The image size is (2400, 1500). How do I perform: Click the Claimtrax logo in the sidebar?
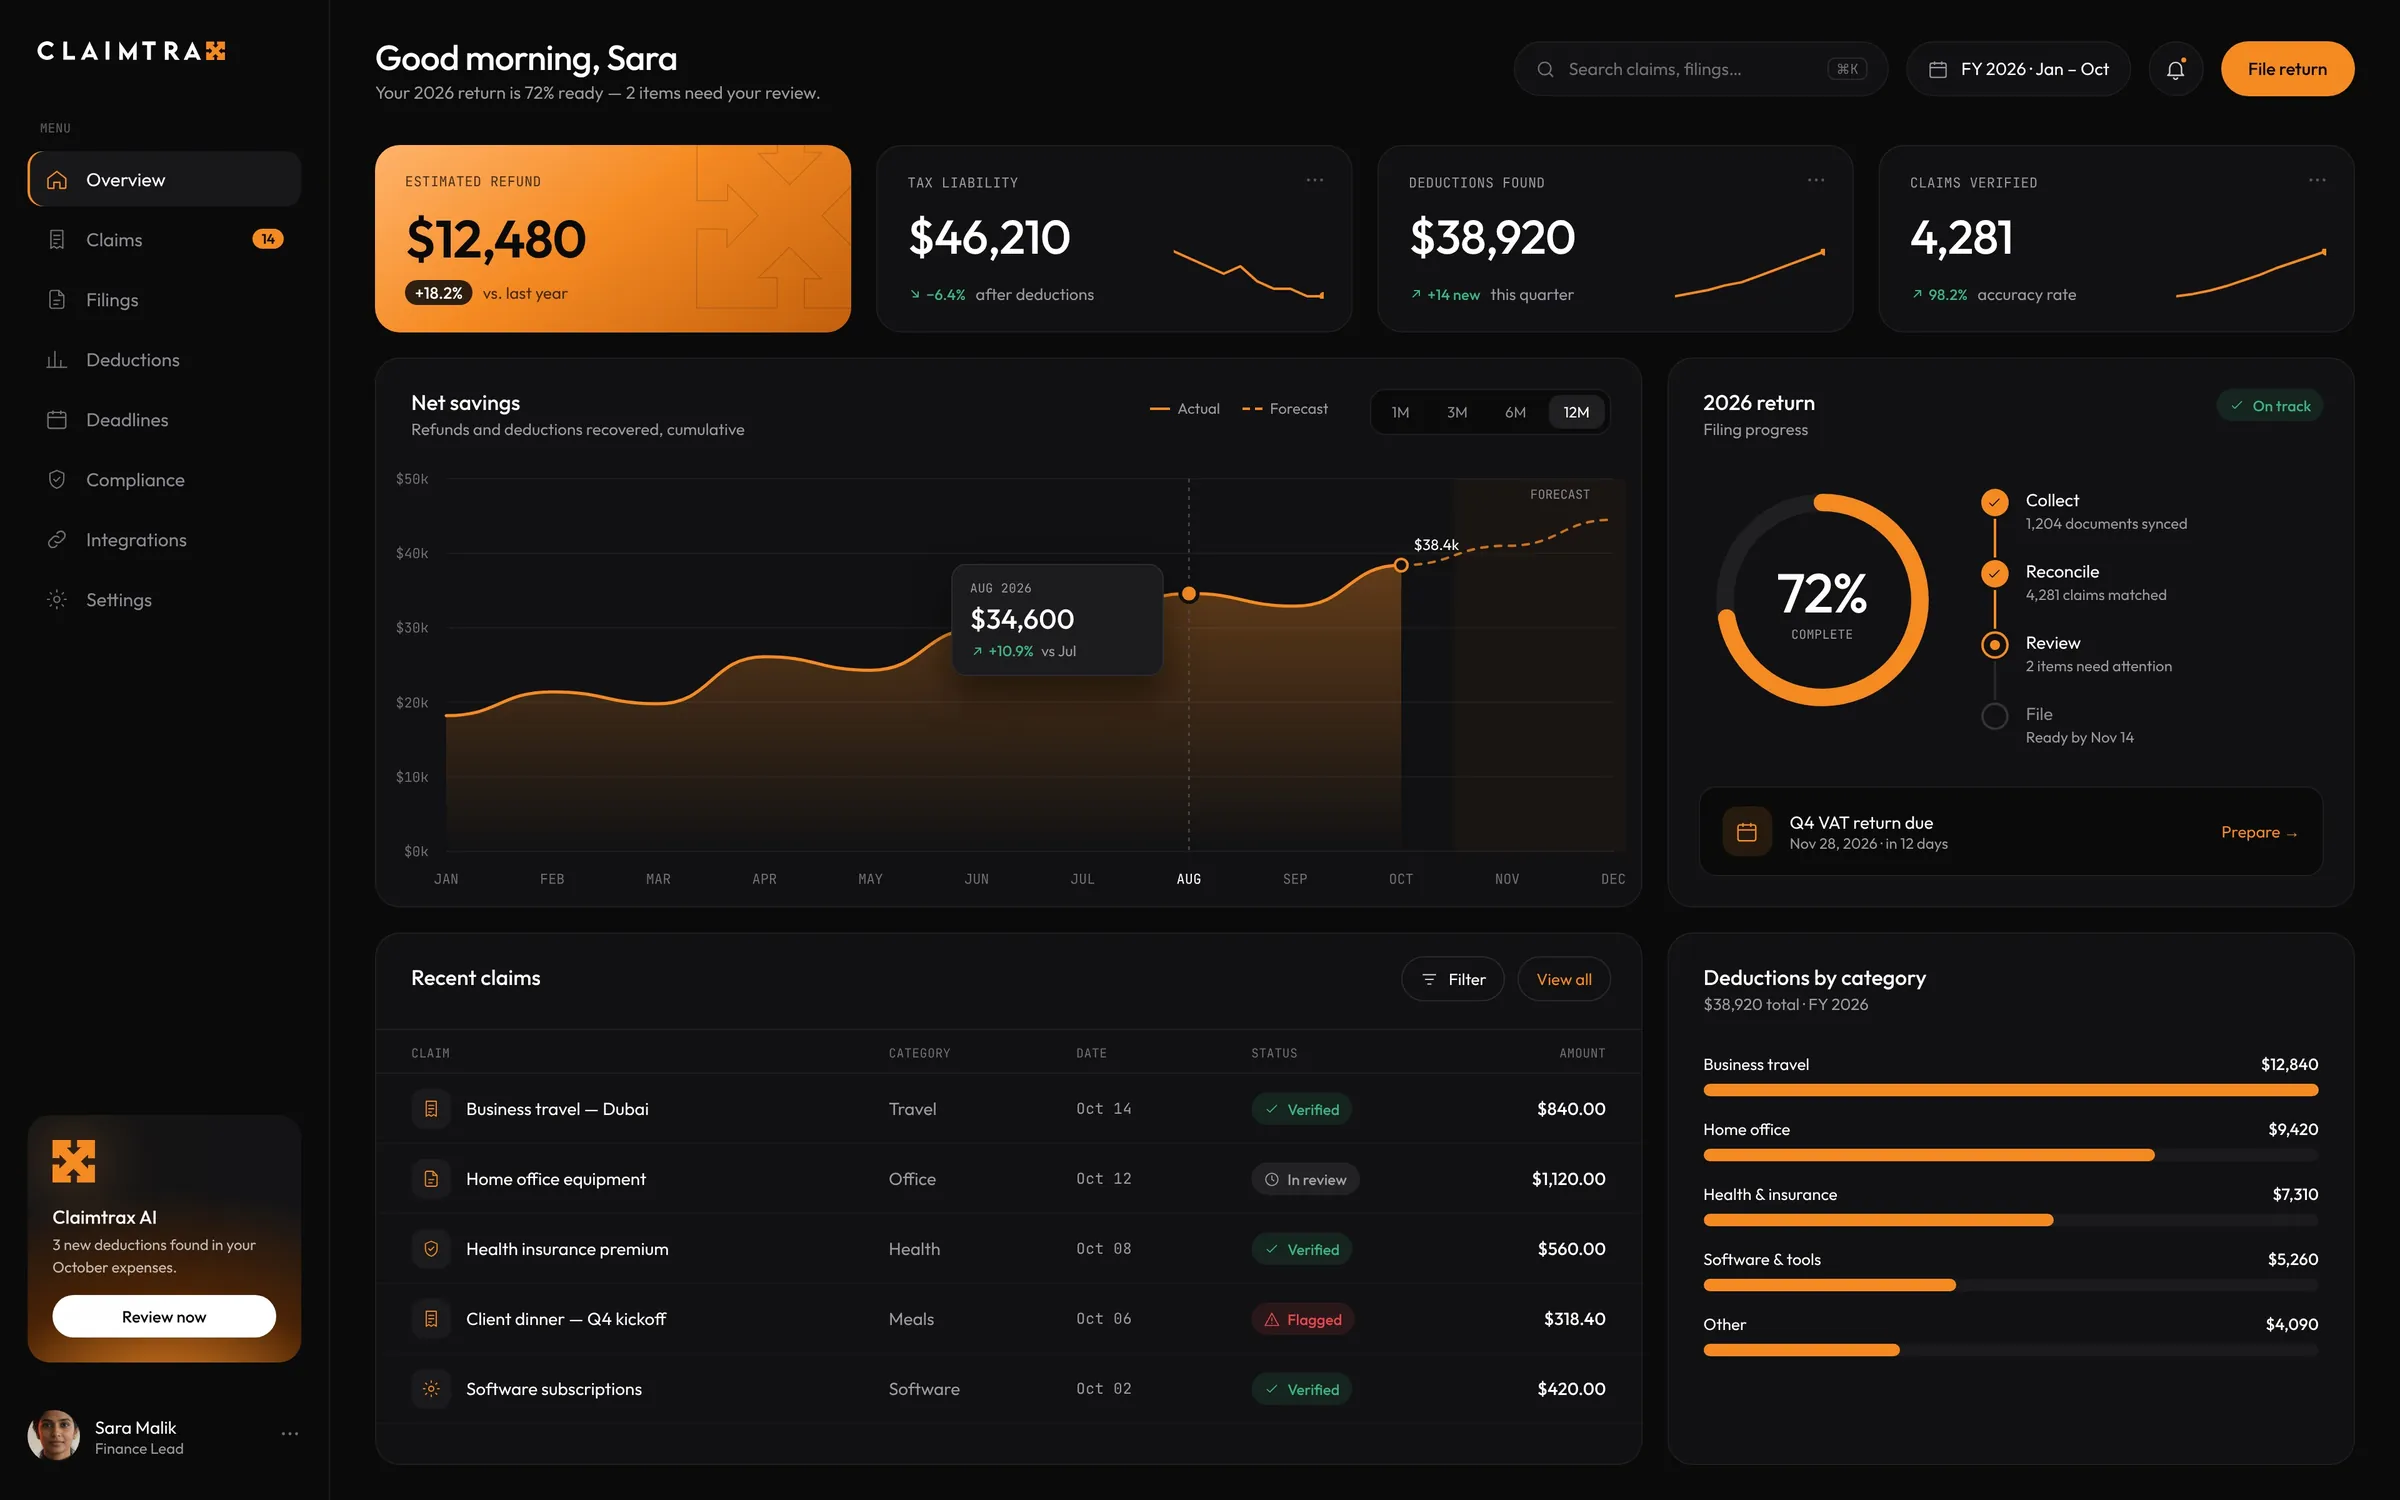point(131,51)
